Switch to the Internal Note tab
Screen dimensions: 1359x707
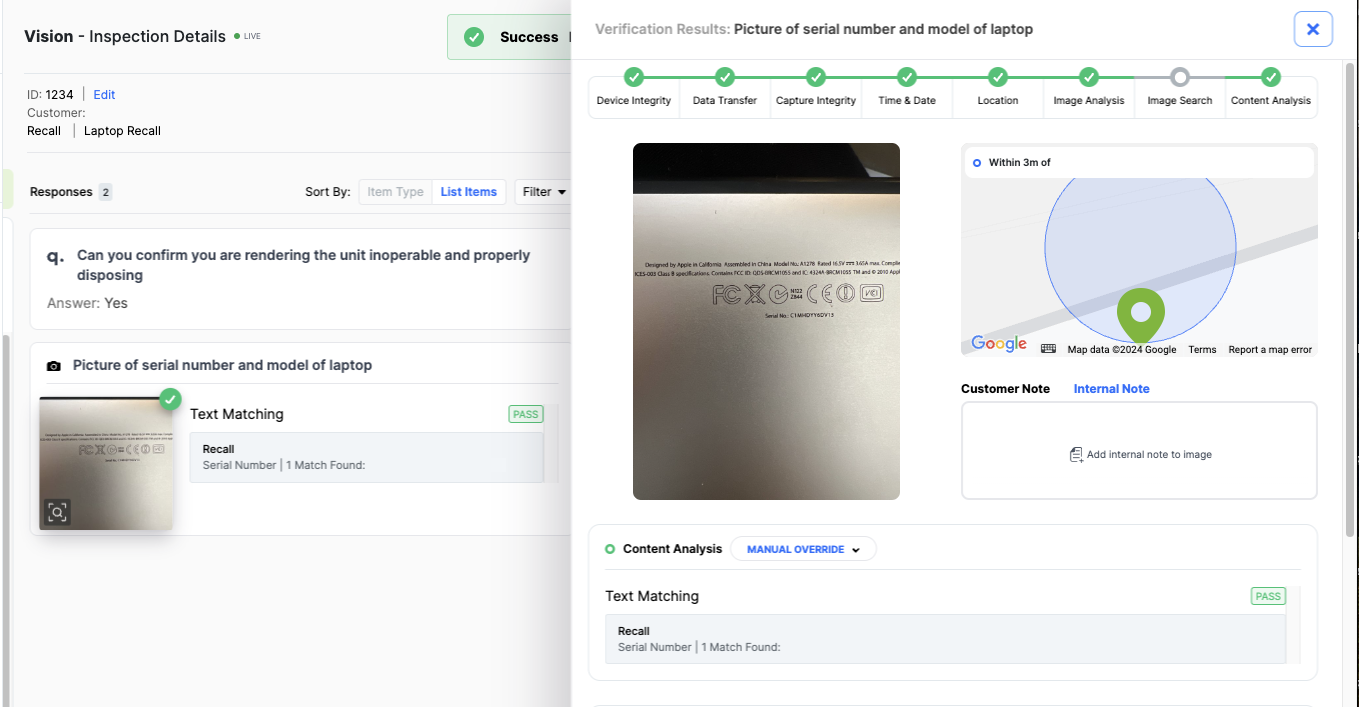[x=1111, y=389]
